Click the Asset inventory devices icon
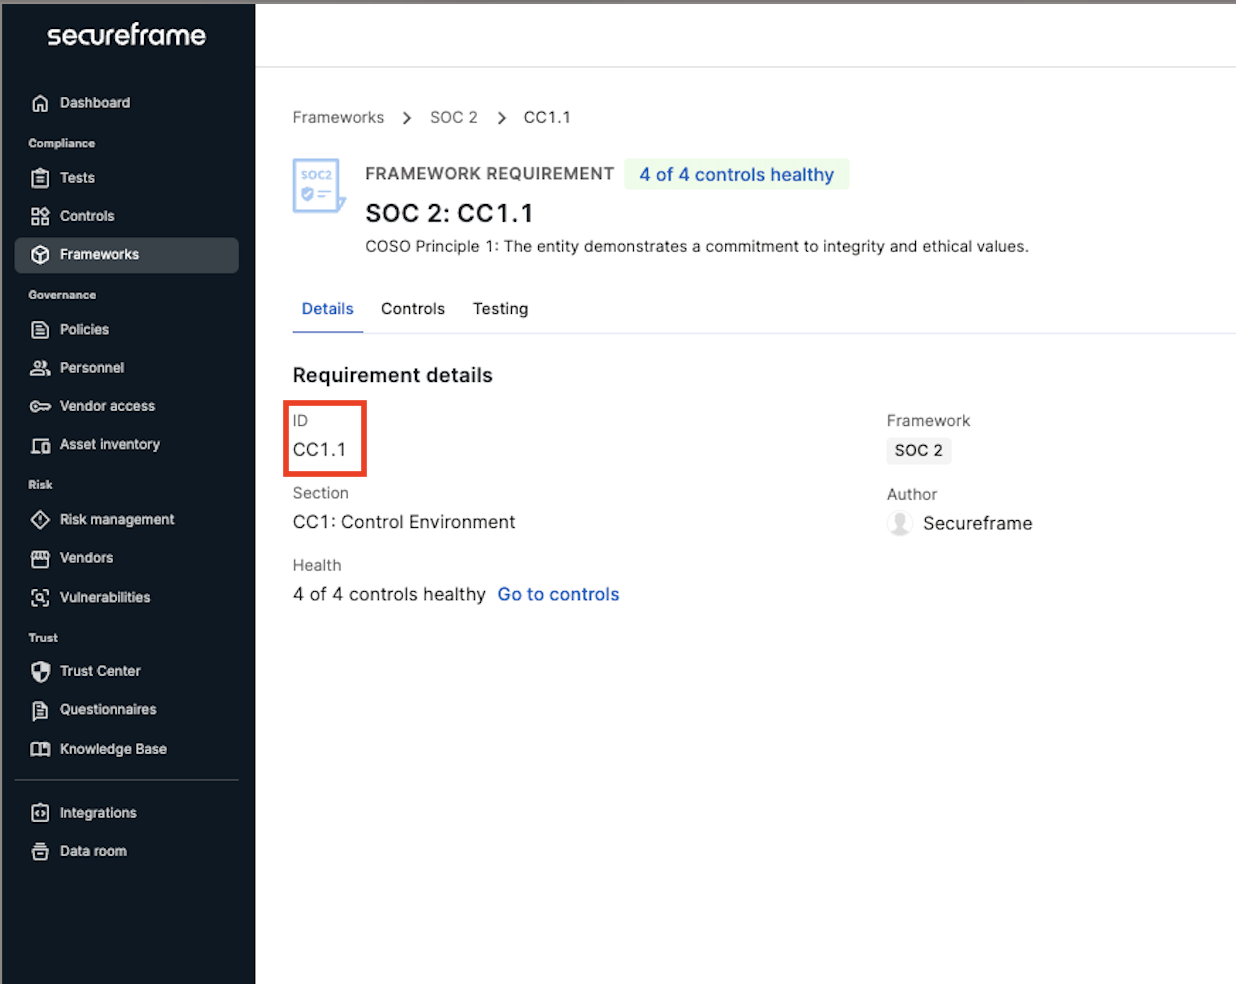 40,445
